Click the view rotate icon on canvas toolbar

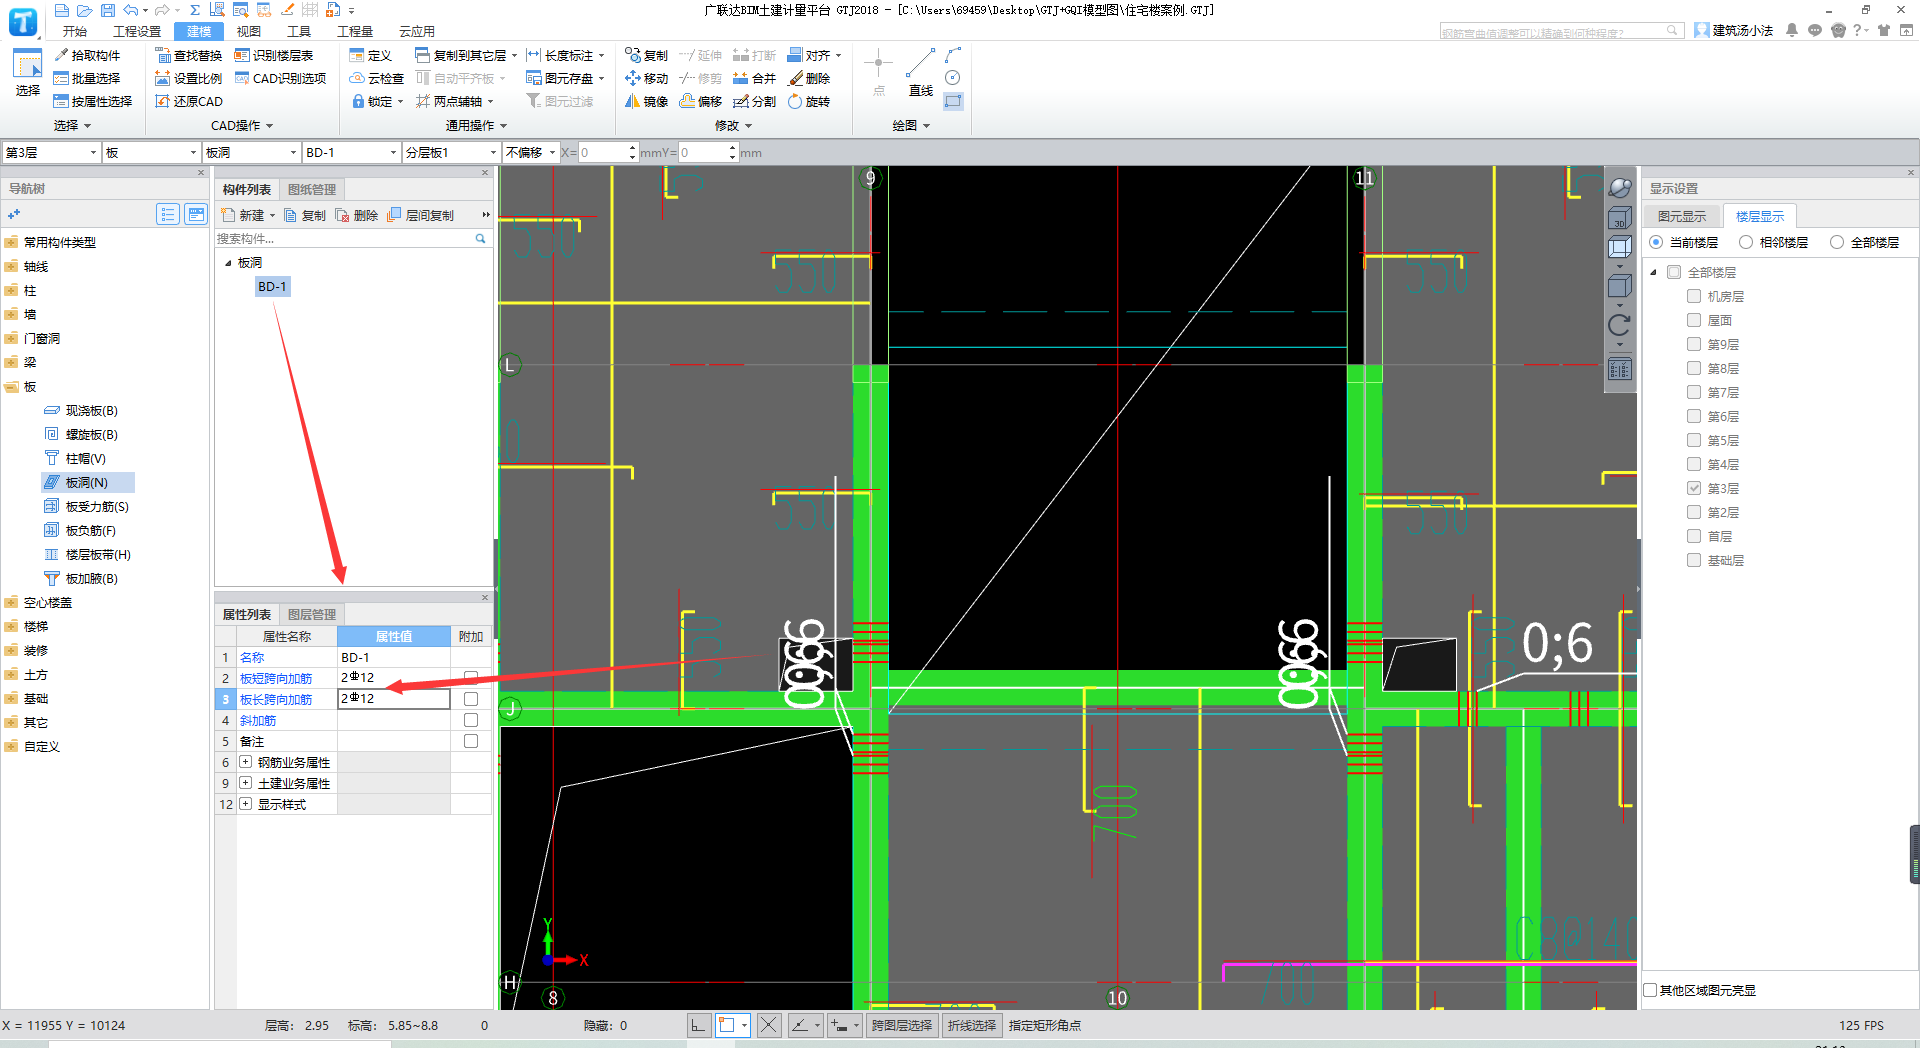[x=1619, y=325]
